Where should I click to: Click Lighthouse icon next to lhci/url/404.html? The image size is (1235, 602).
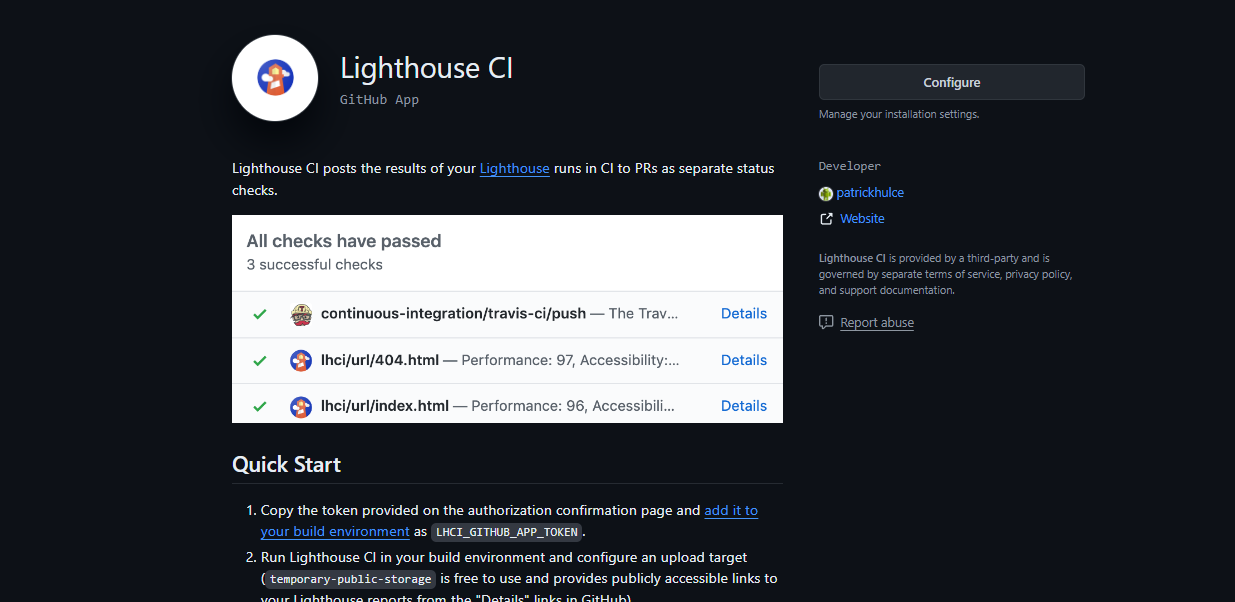pos(301,360)
